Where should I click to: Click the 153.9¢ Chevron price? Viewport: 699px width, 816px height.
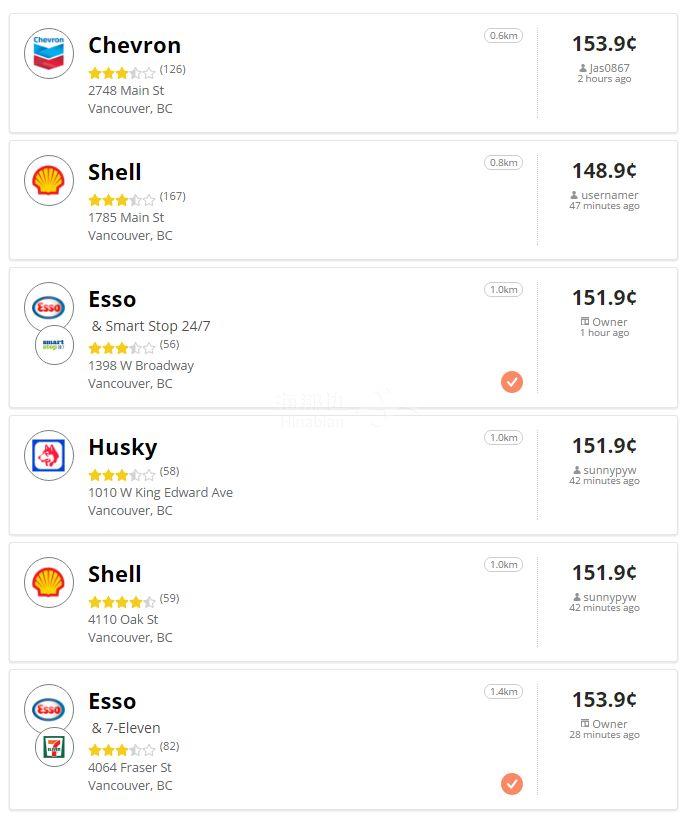click(x=604, y=44)
